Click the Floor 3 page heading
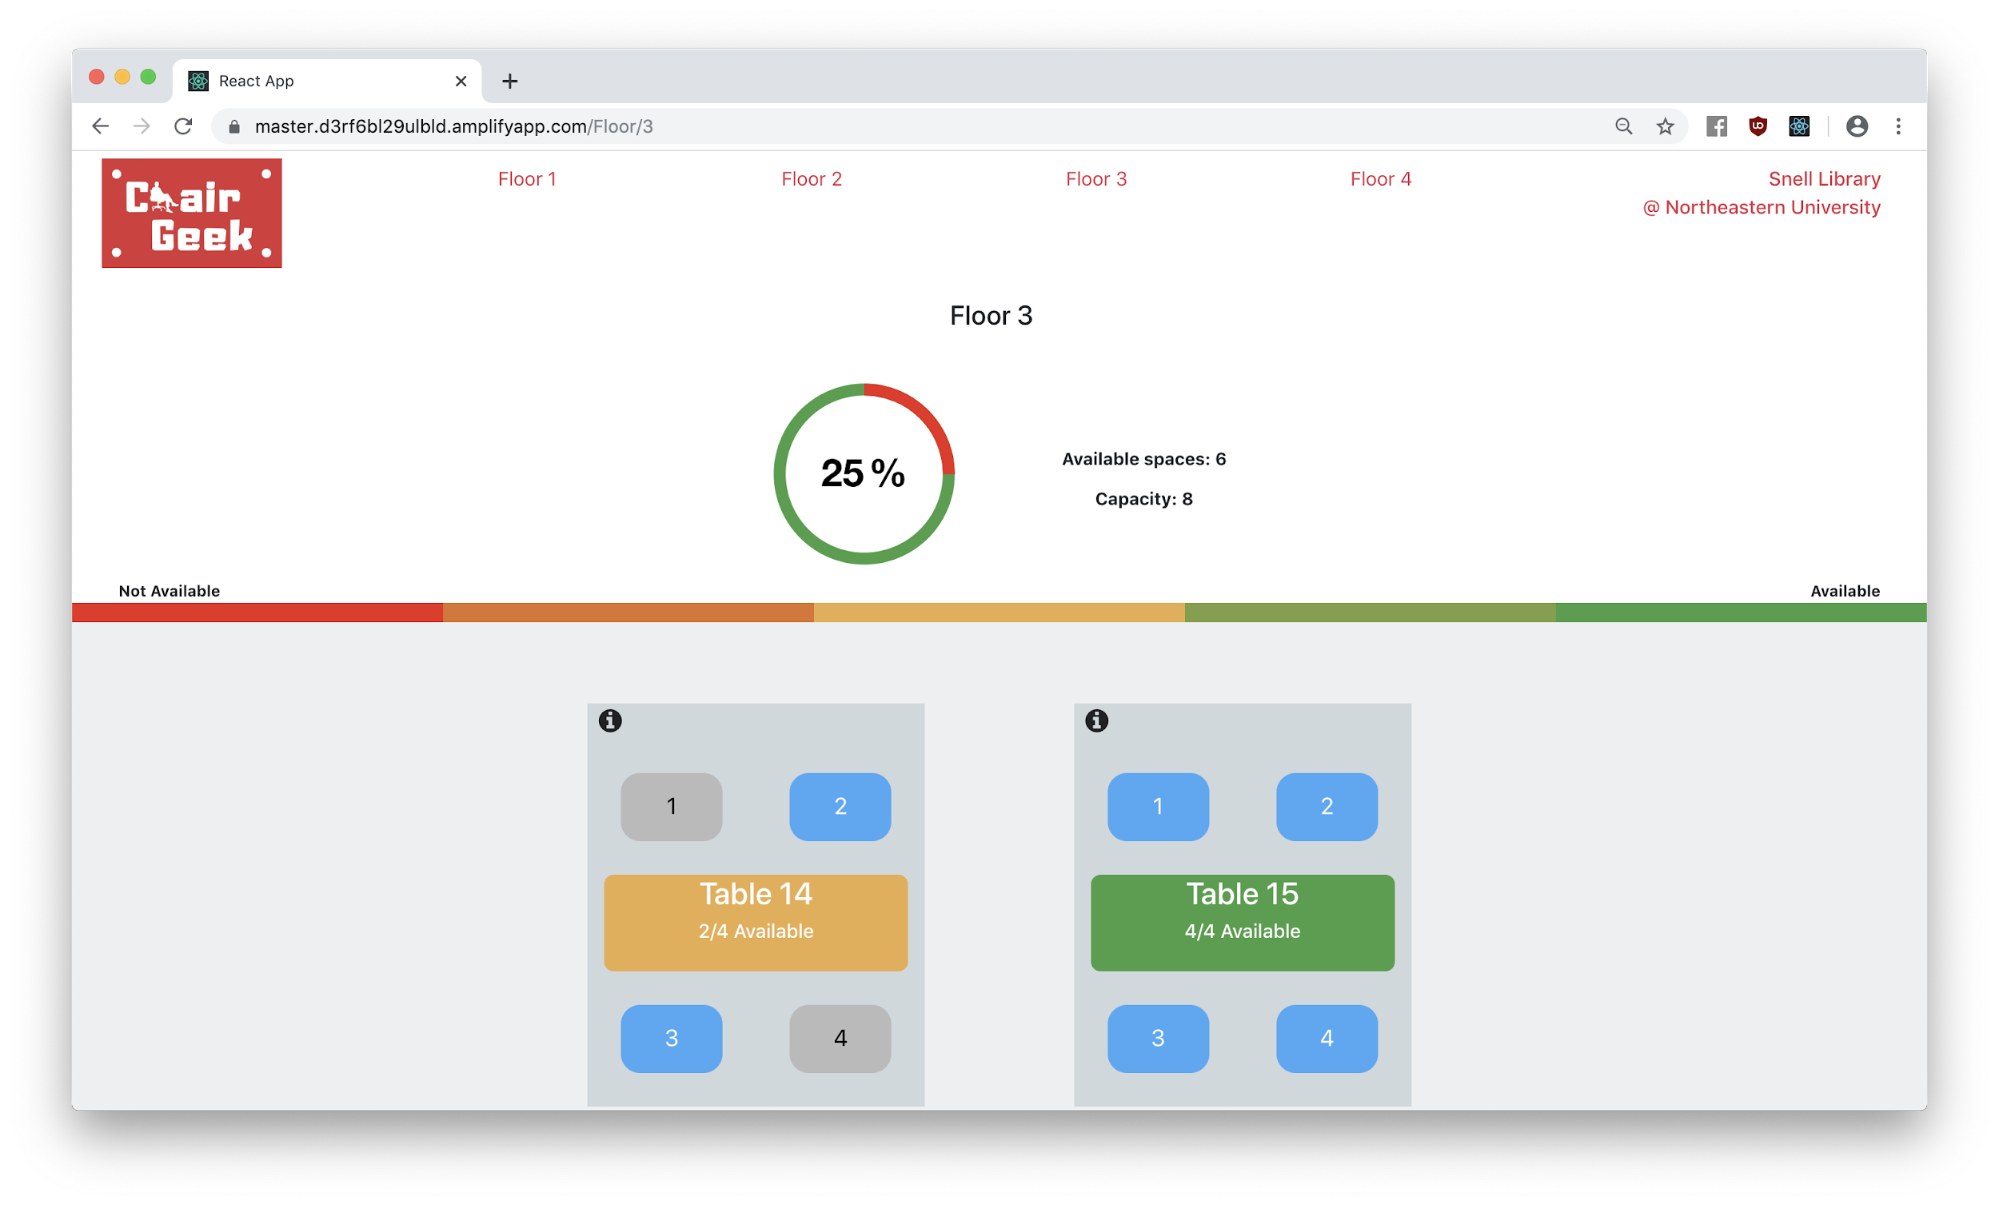The image size is (1999, 1206). 991,315
